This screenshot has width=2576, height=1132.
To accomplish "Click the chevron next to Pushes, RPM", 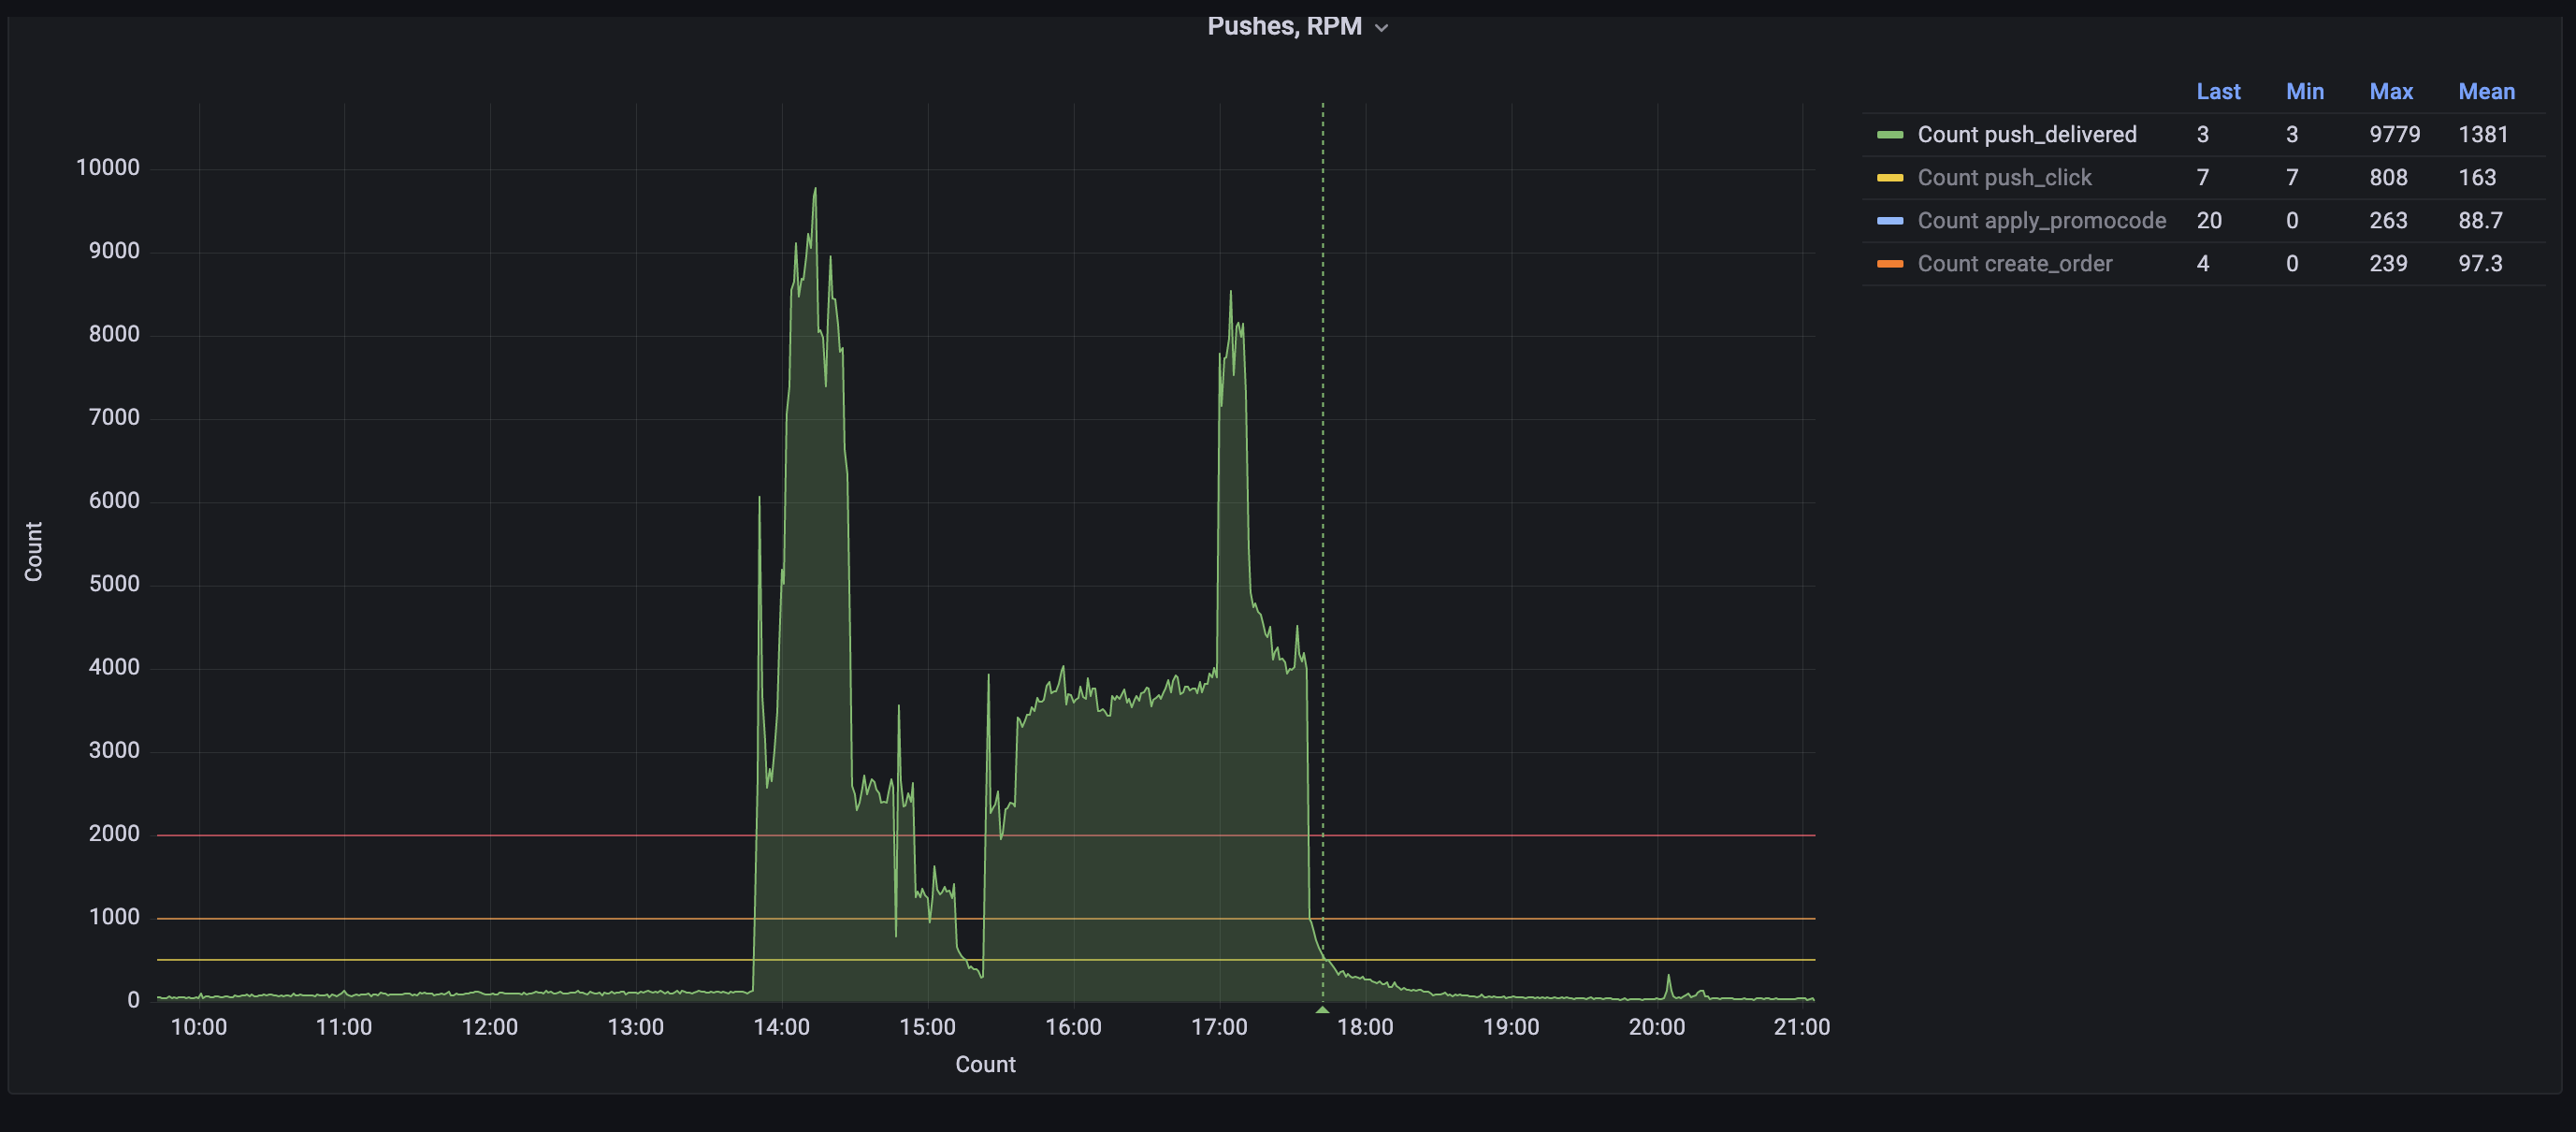I will (1381, 28).
